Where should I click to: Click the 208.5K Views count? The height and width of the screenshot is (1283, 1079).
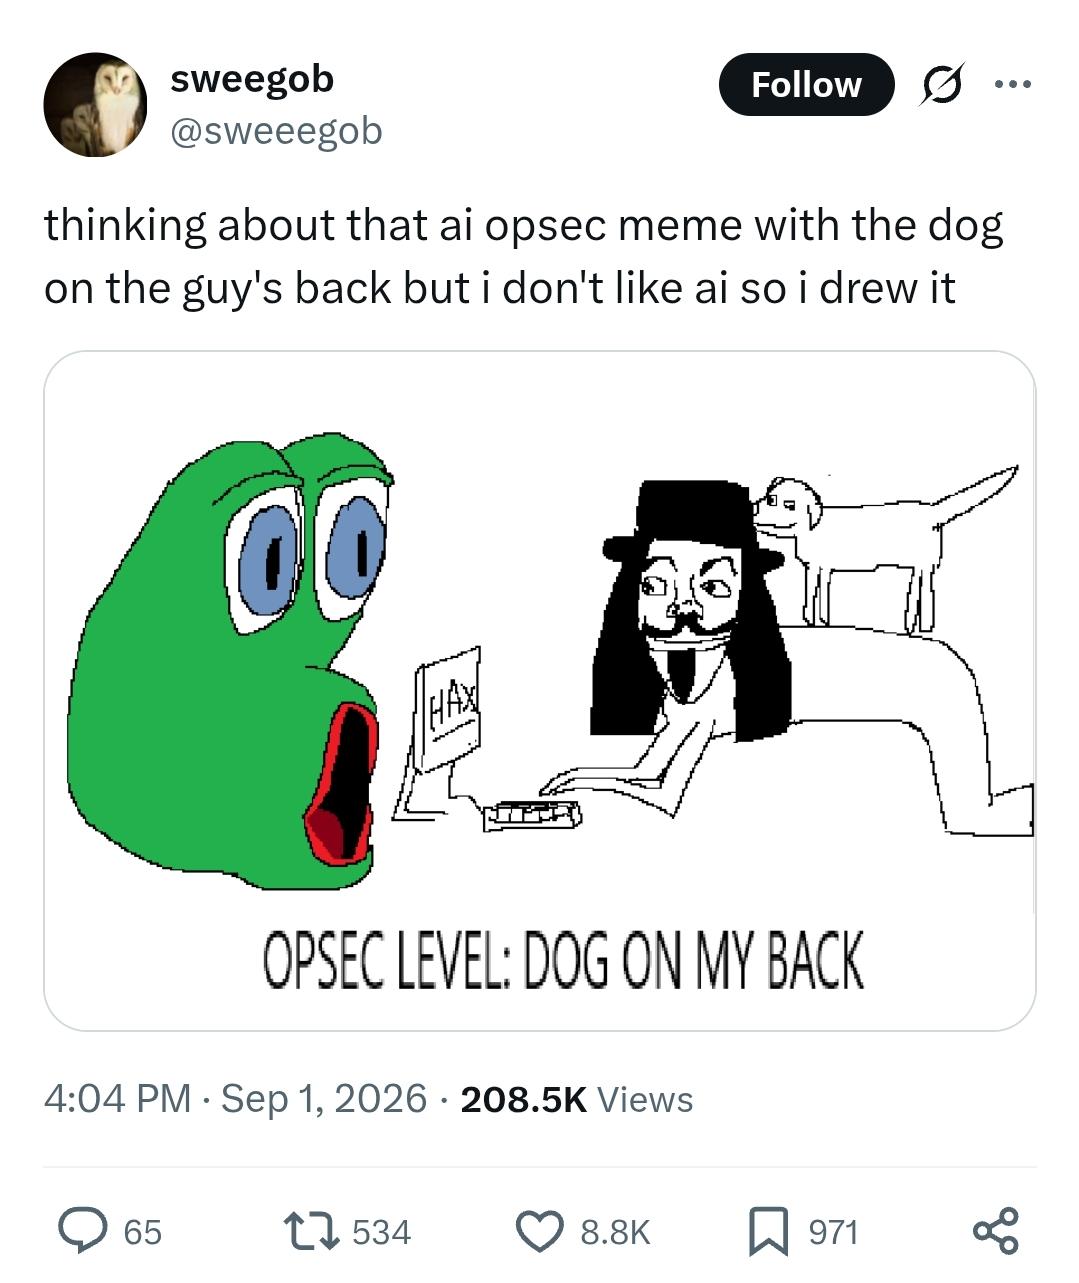[x=577, y=1099]
